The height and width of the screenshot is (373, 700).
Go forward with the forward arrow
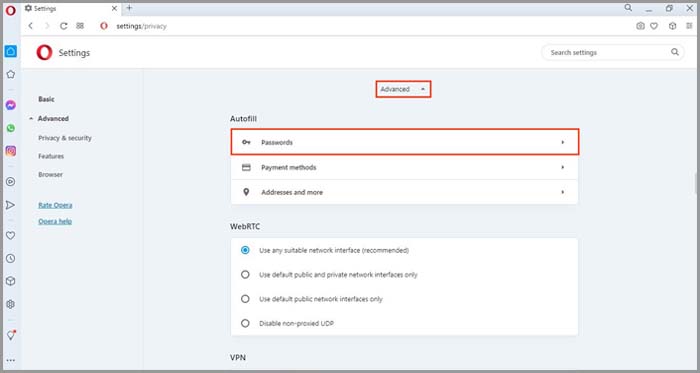47,26
